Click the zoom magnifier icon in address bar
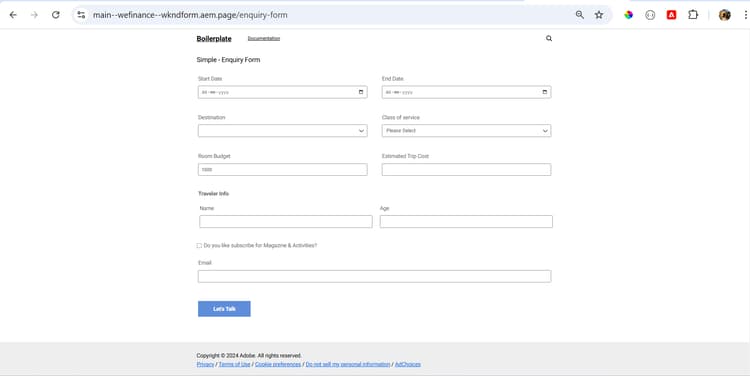Screen dimensions: 750x376 click(x=580, y=15)
